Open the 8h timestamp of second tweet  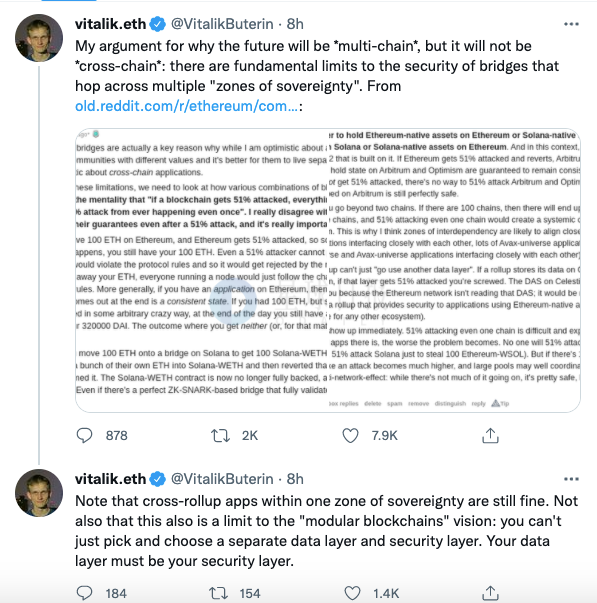point(295,479)
